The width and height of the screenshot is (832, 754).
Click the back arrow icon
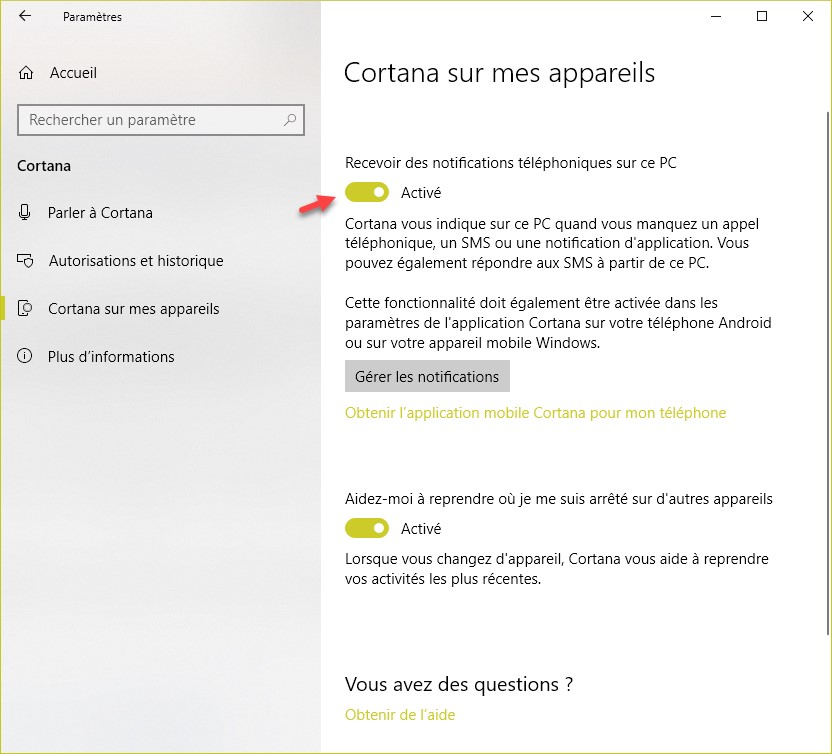point(25,16)
